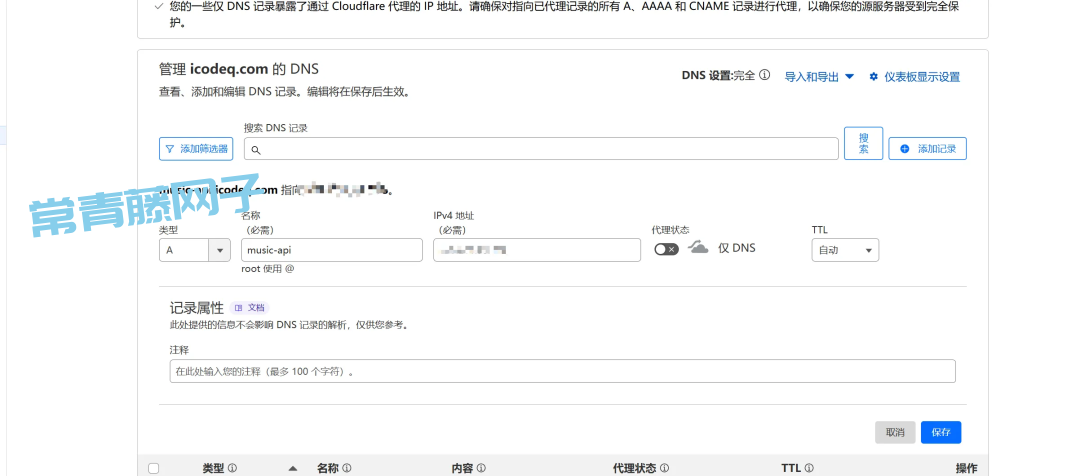Click the info icon beside TTL column header

(x=808, y=468)
